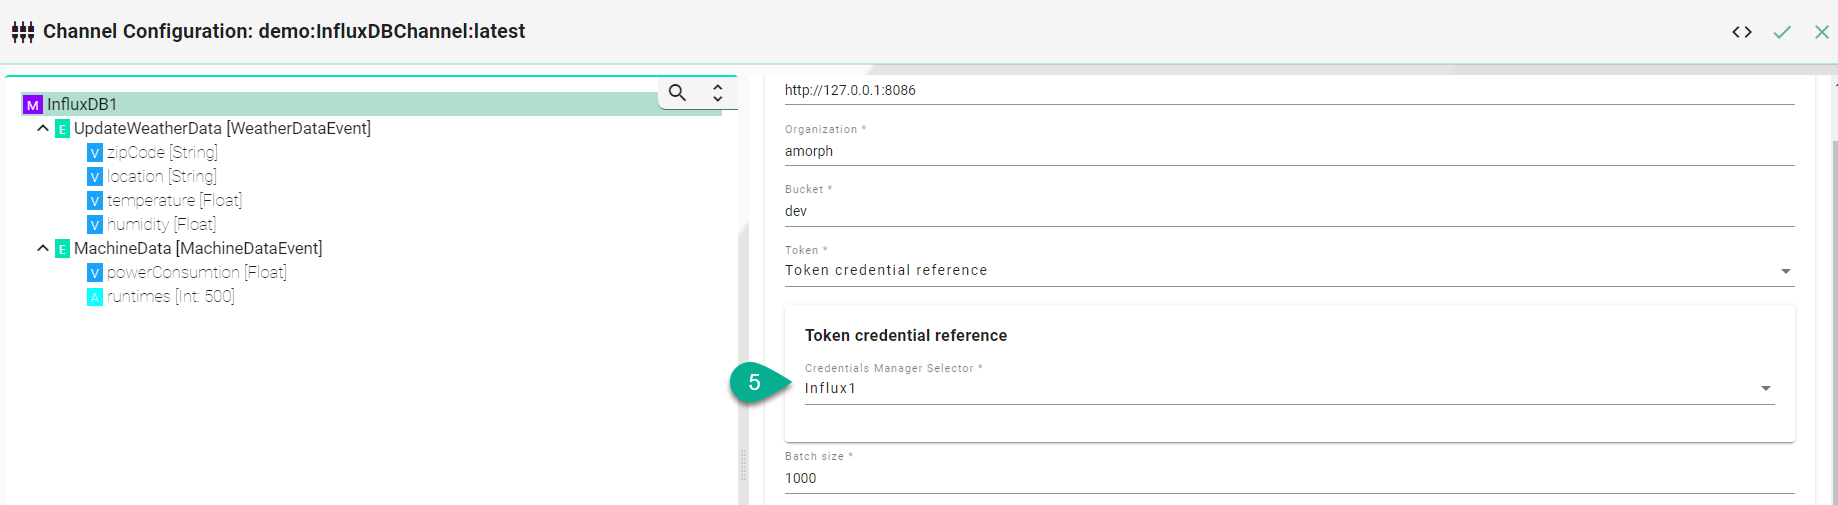The image size is (1838, 505).
Task: Collapse the MachineData event node
Action: 43,248
